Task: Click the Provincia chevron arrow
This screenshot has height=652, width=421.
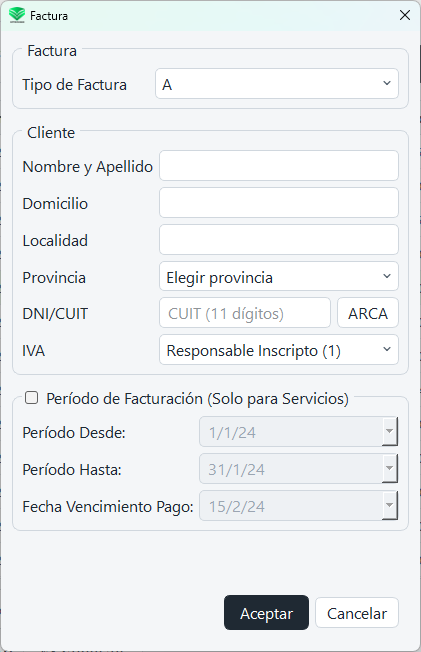Action: (387, 276)
